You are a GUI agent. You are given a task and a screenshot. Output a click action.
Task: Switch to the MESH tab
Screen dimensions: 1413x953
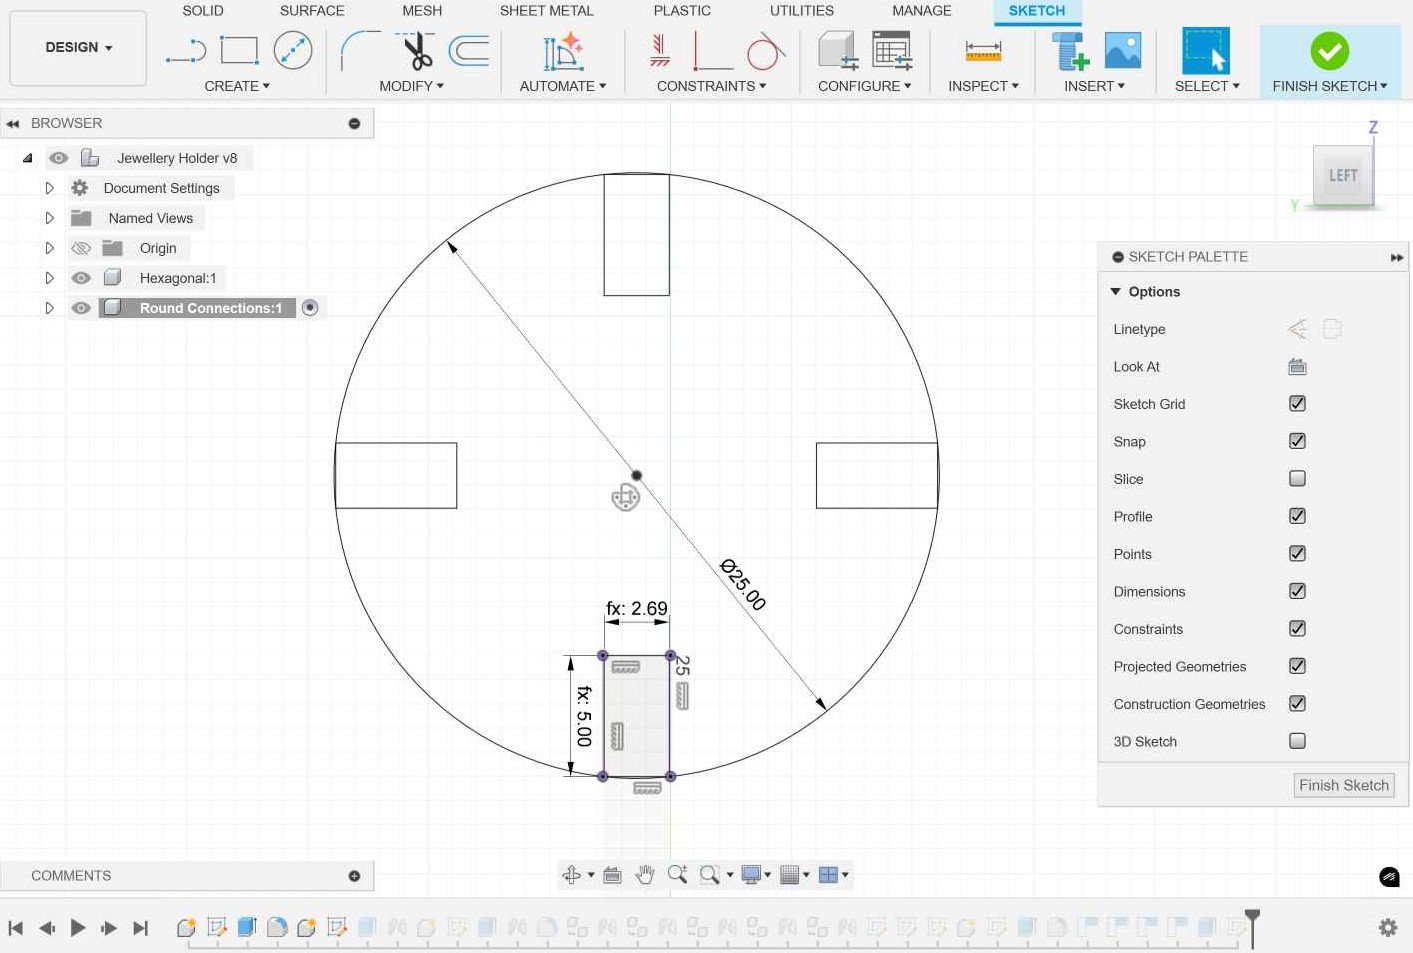tap(422, 11)
